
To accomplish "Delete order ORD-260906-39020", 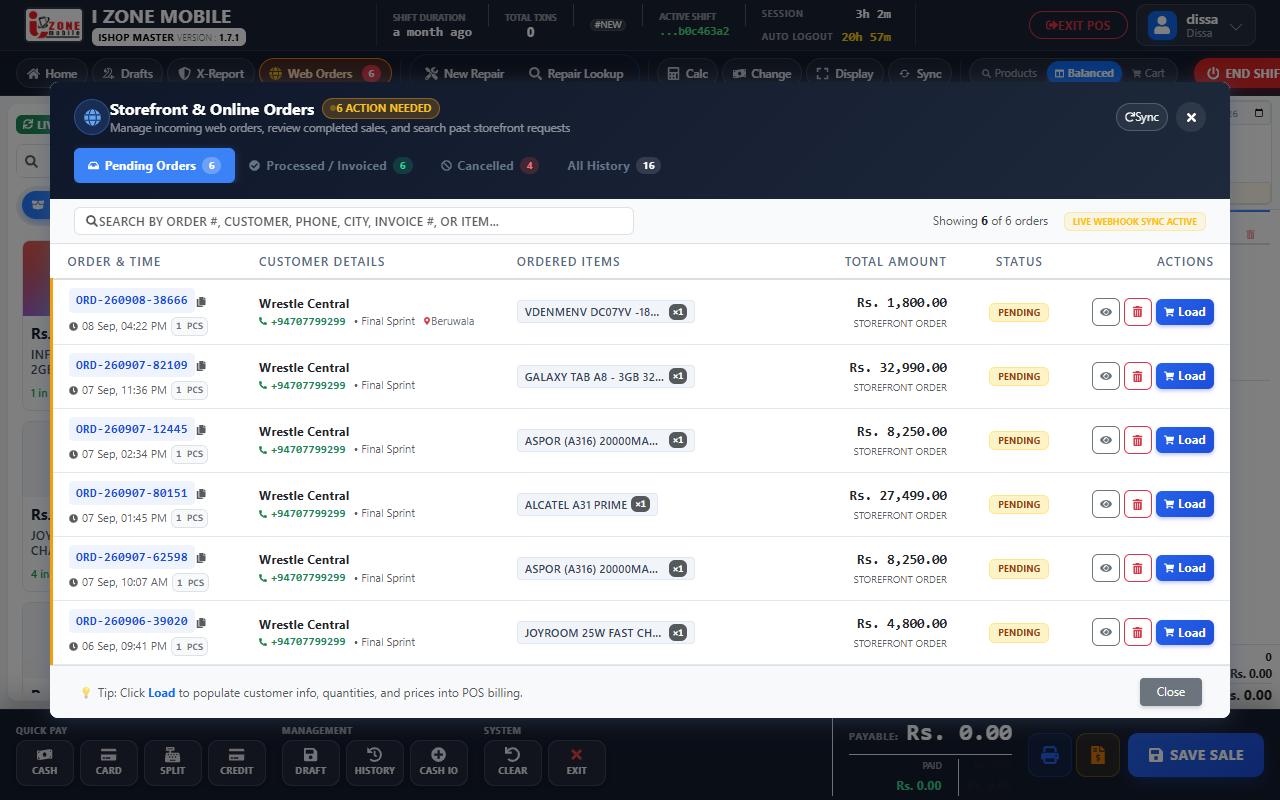I will (x=1137, y=632).
